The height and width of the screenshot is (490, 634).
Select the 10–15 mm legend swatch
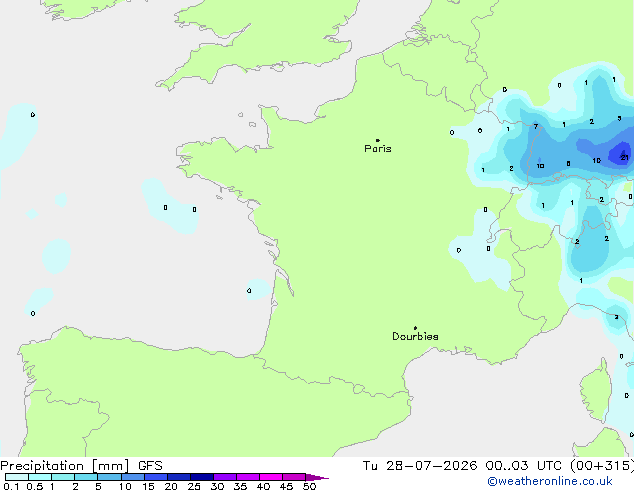(132, 477)
